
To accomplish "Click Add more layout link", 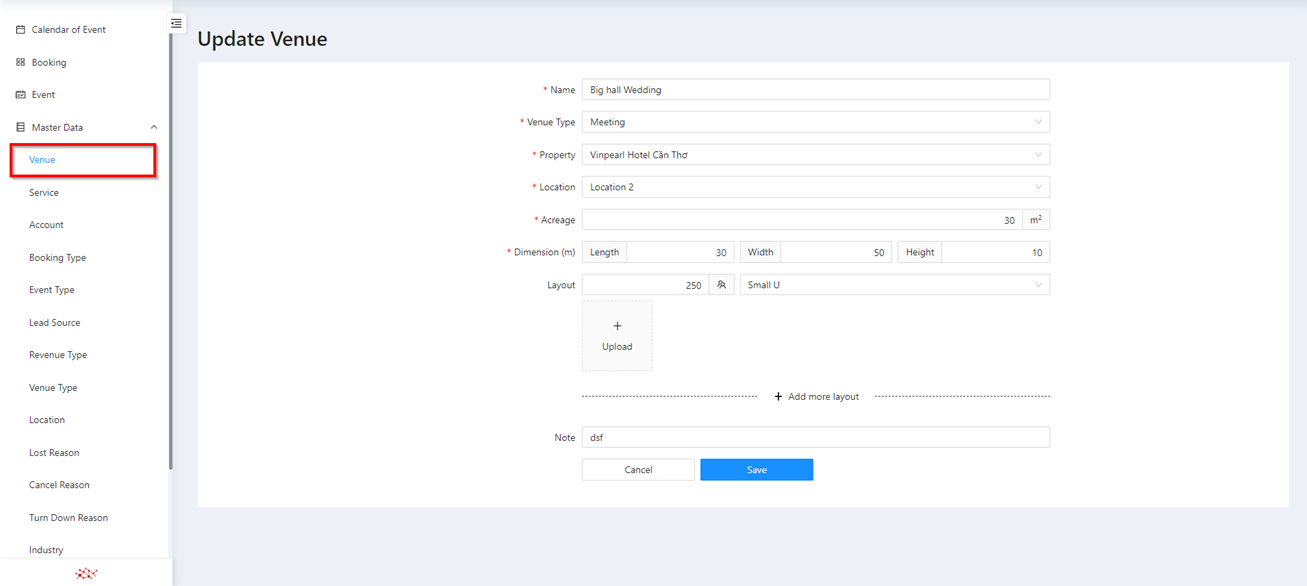I will click(x=816, y=397).
